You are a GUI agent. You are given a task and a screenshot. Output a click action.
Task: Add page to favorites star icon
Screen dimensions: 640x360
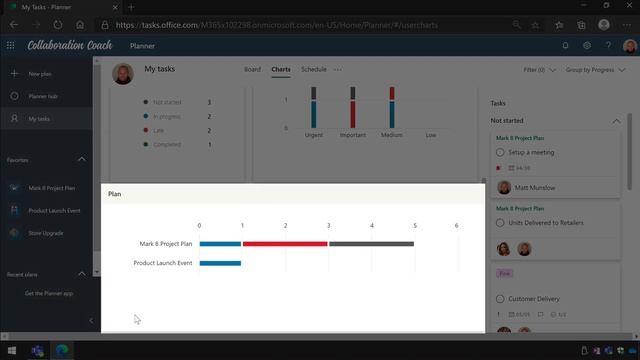click(536, 25)
